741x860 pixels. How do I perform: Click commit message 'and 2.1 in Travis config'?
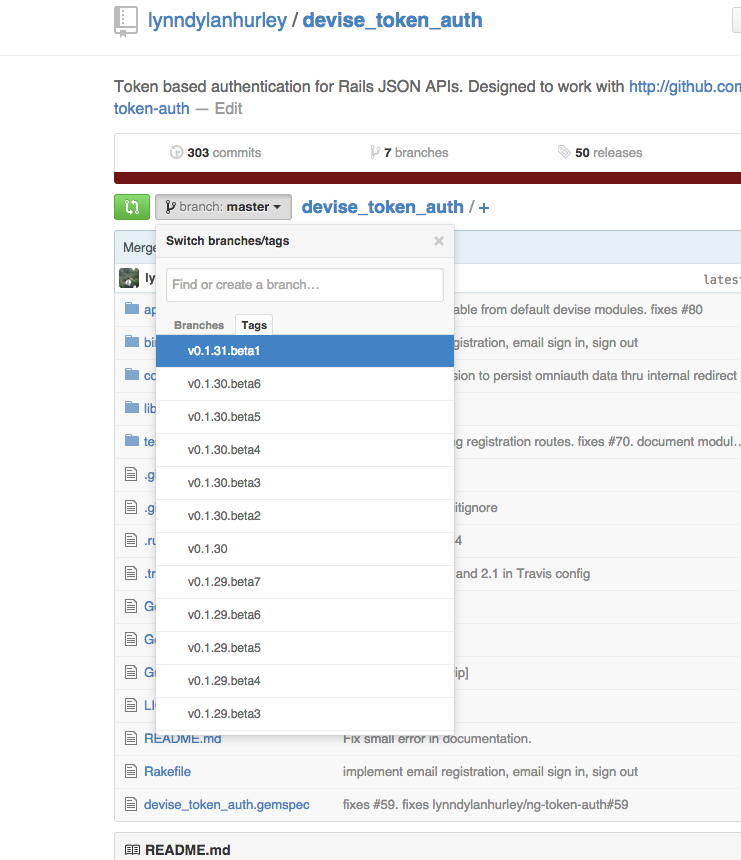[x=522, y=573]
